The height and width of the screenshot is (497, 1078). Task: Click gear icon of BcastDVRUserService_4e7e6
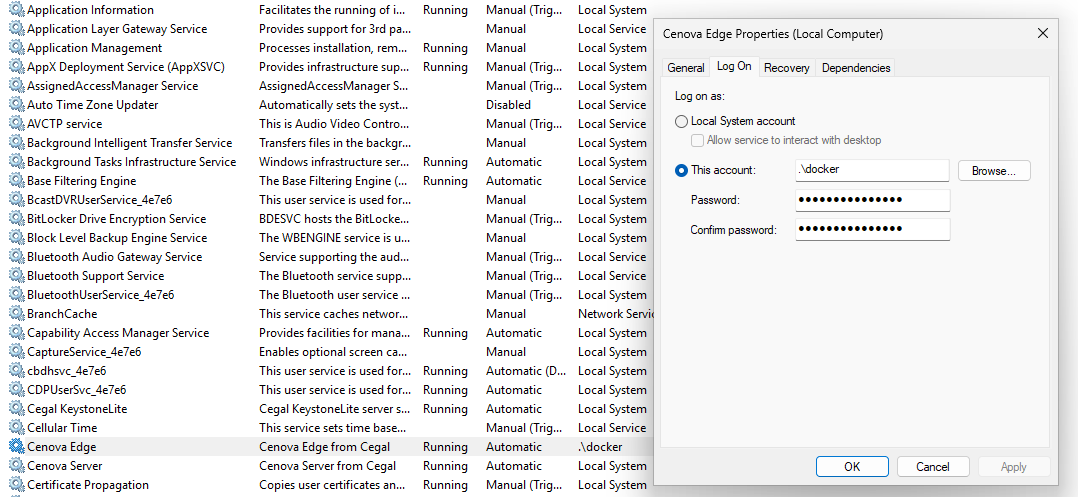pos(16,200)
